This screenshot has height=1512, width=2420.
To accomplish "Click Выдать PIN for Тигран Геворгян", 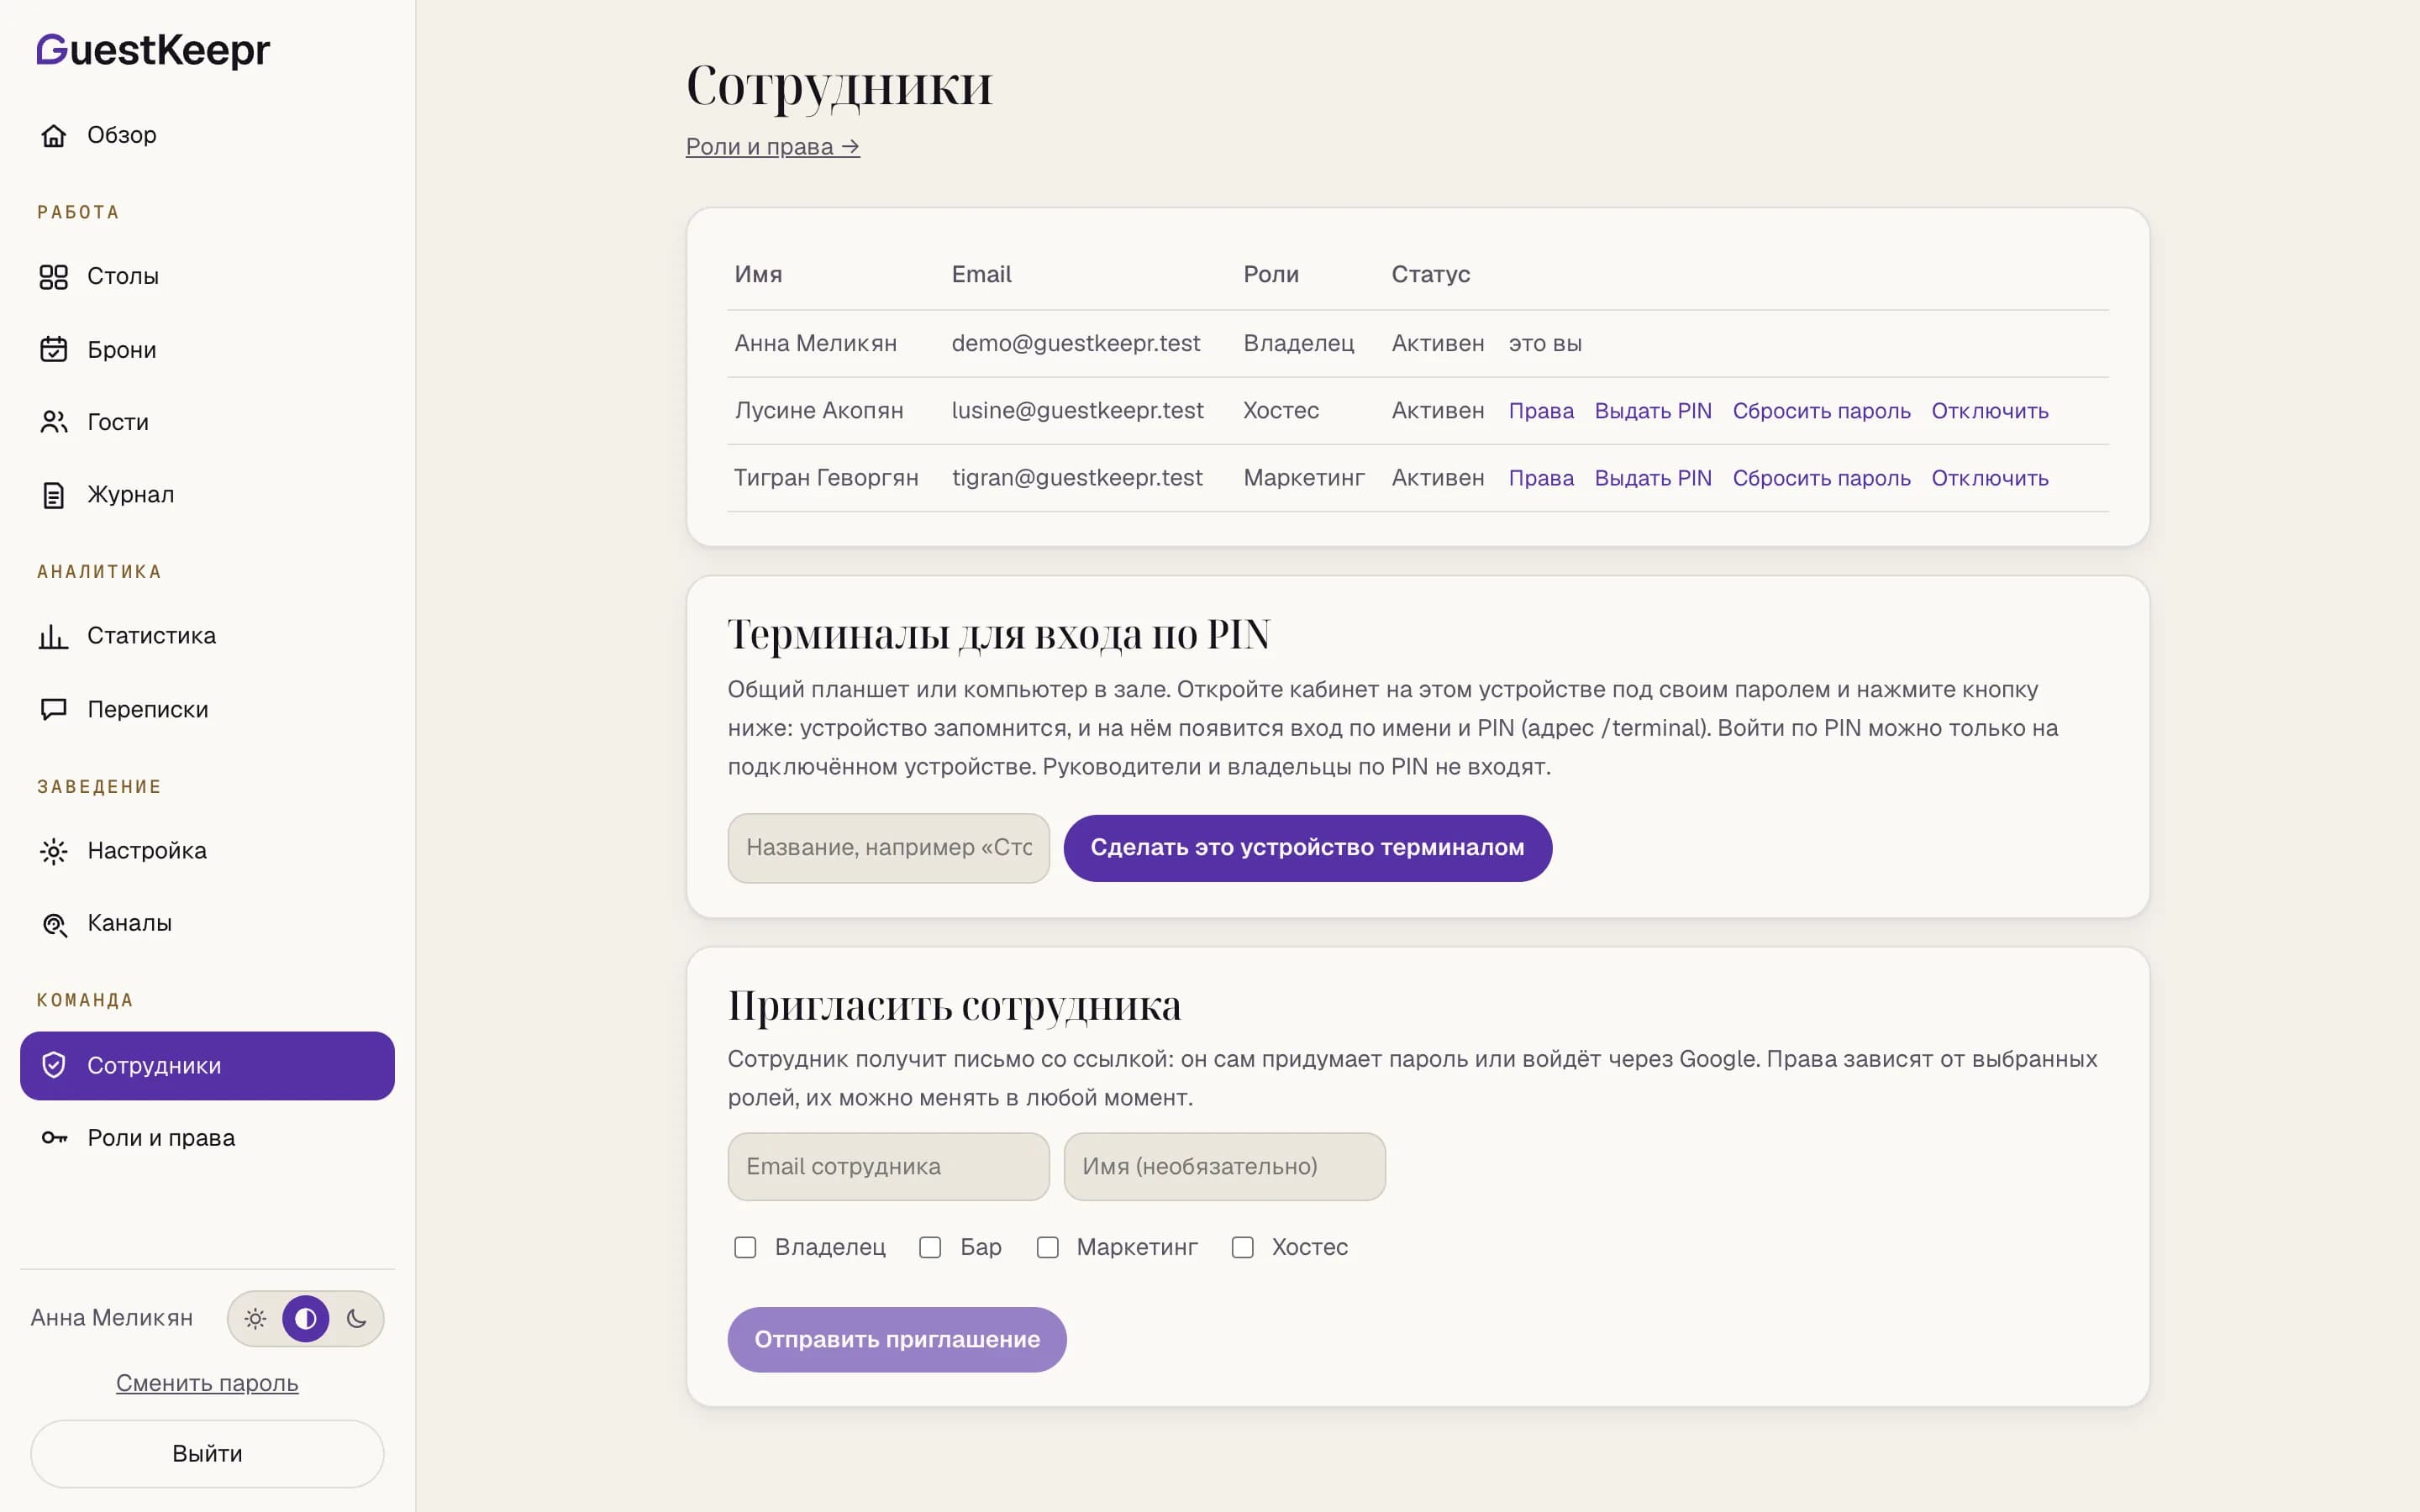I will click(1653, 478).
